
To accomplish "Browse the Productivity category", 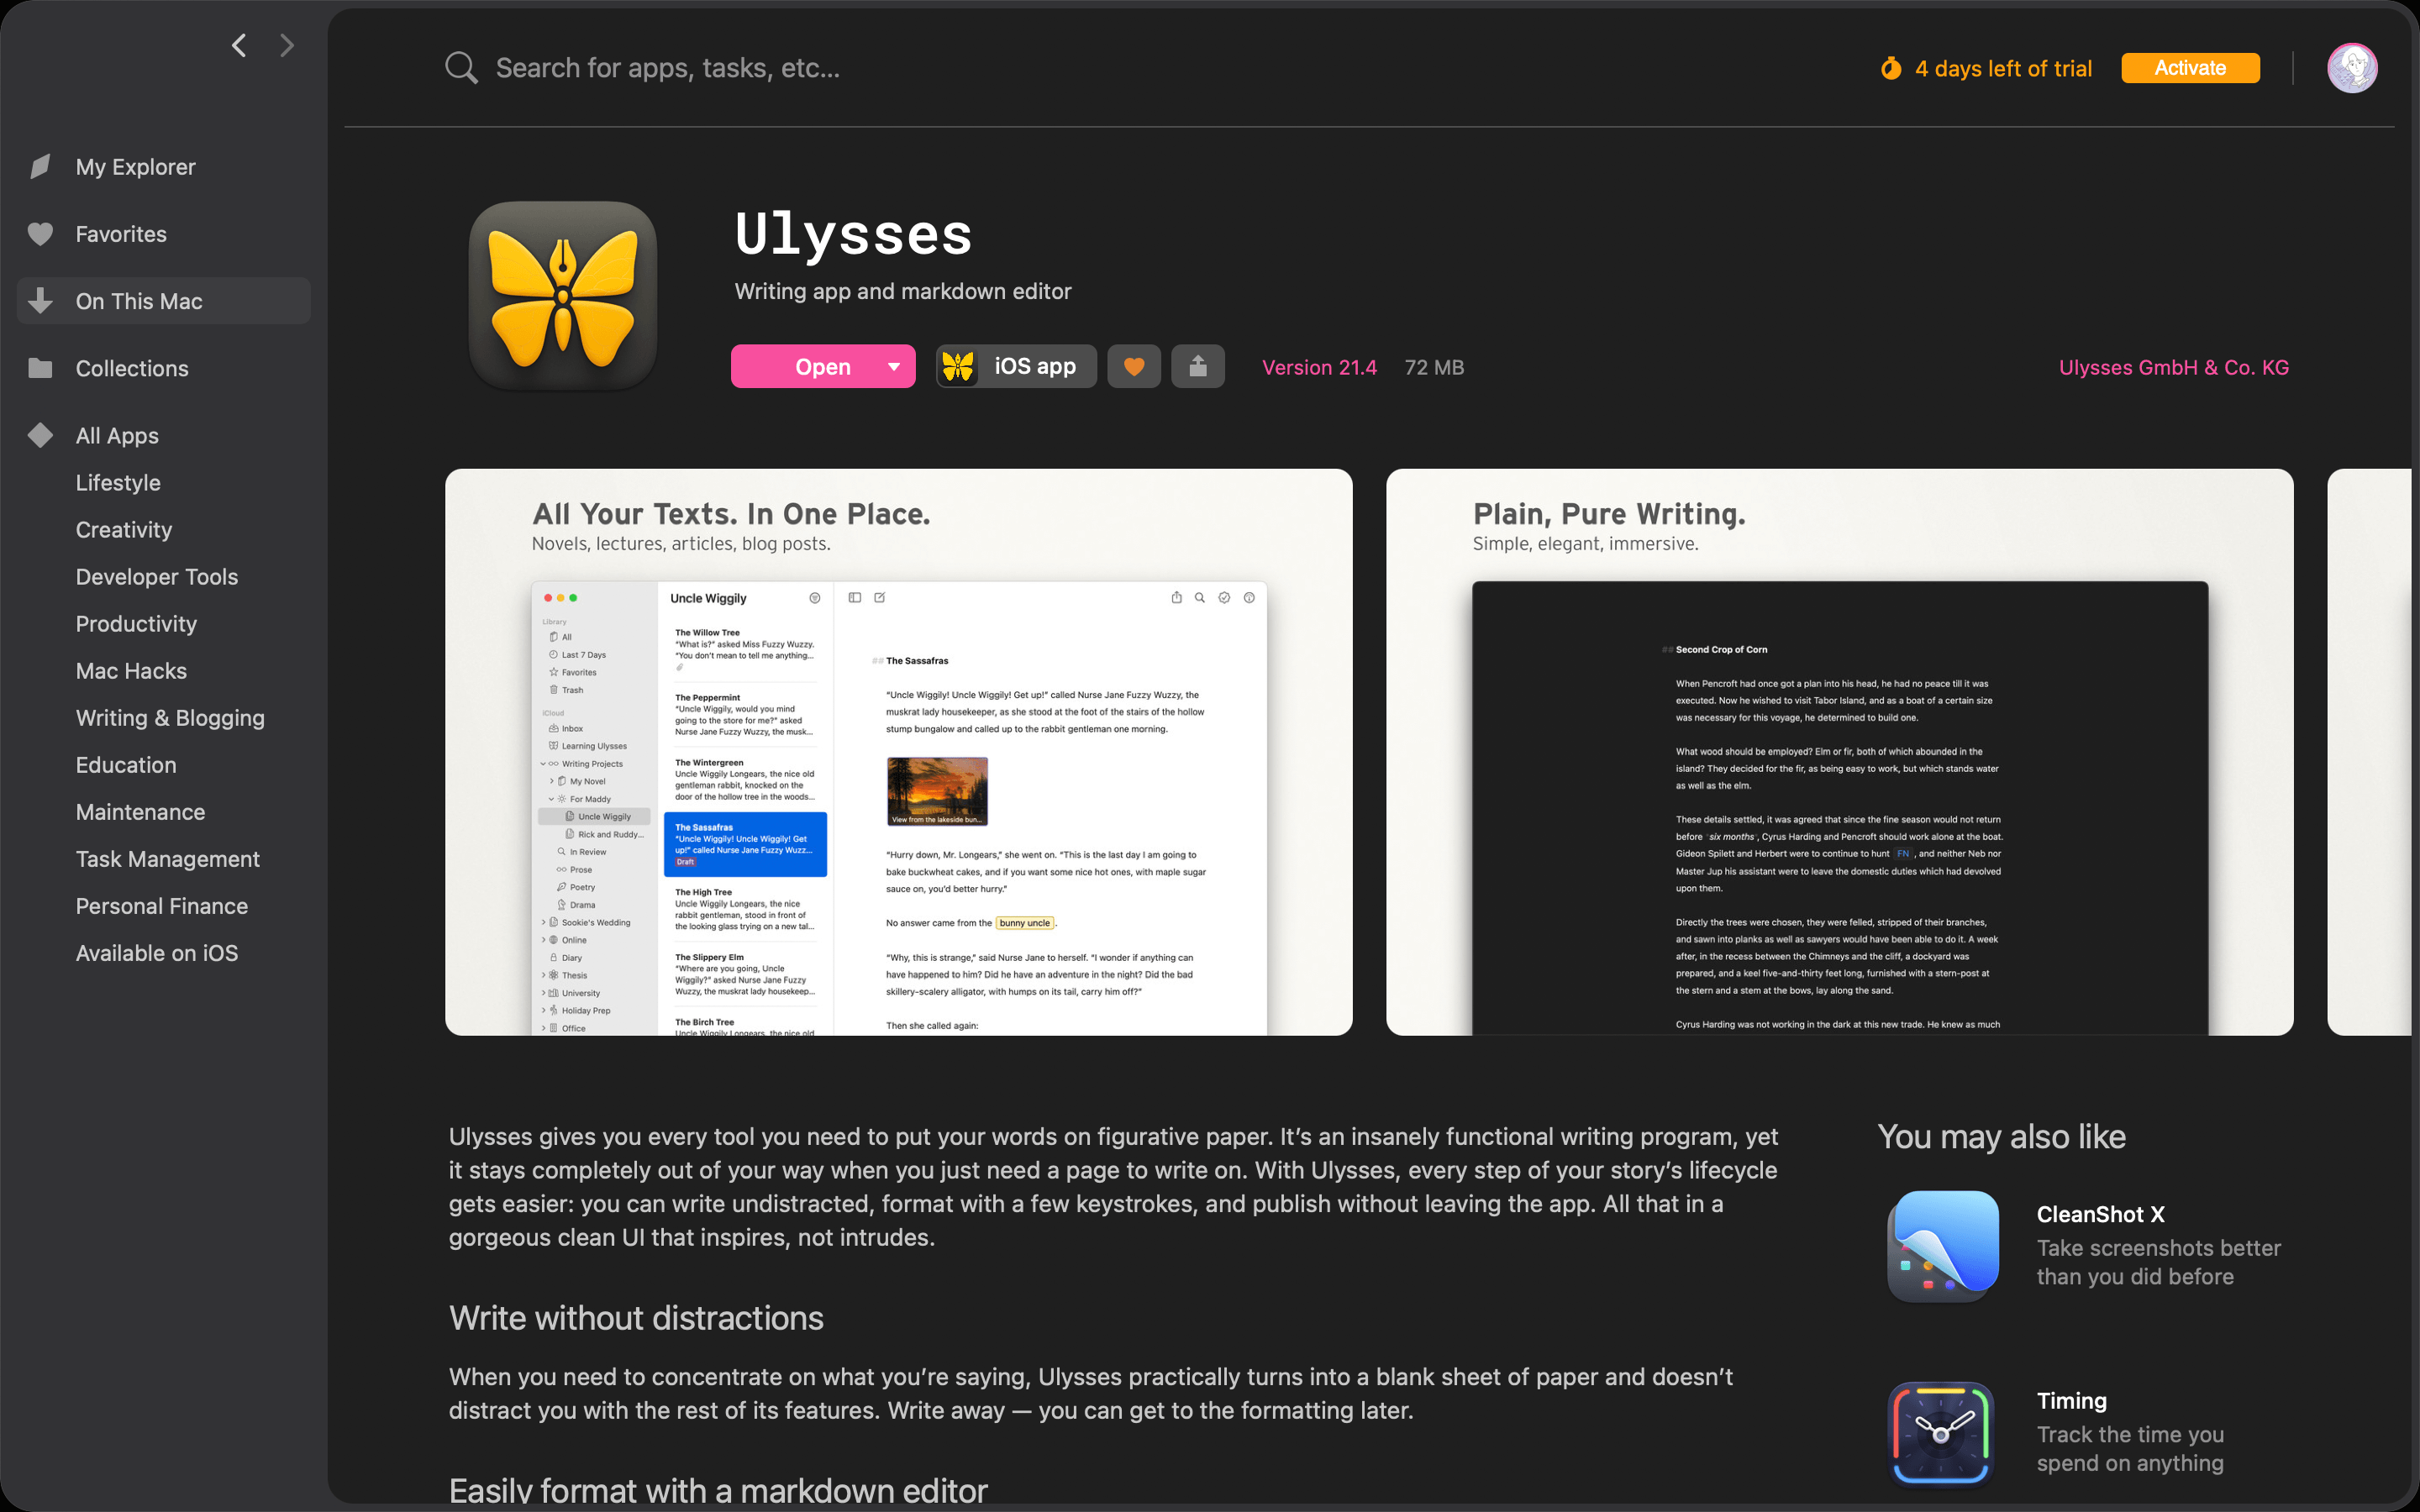I will tap(136, 623).
